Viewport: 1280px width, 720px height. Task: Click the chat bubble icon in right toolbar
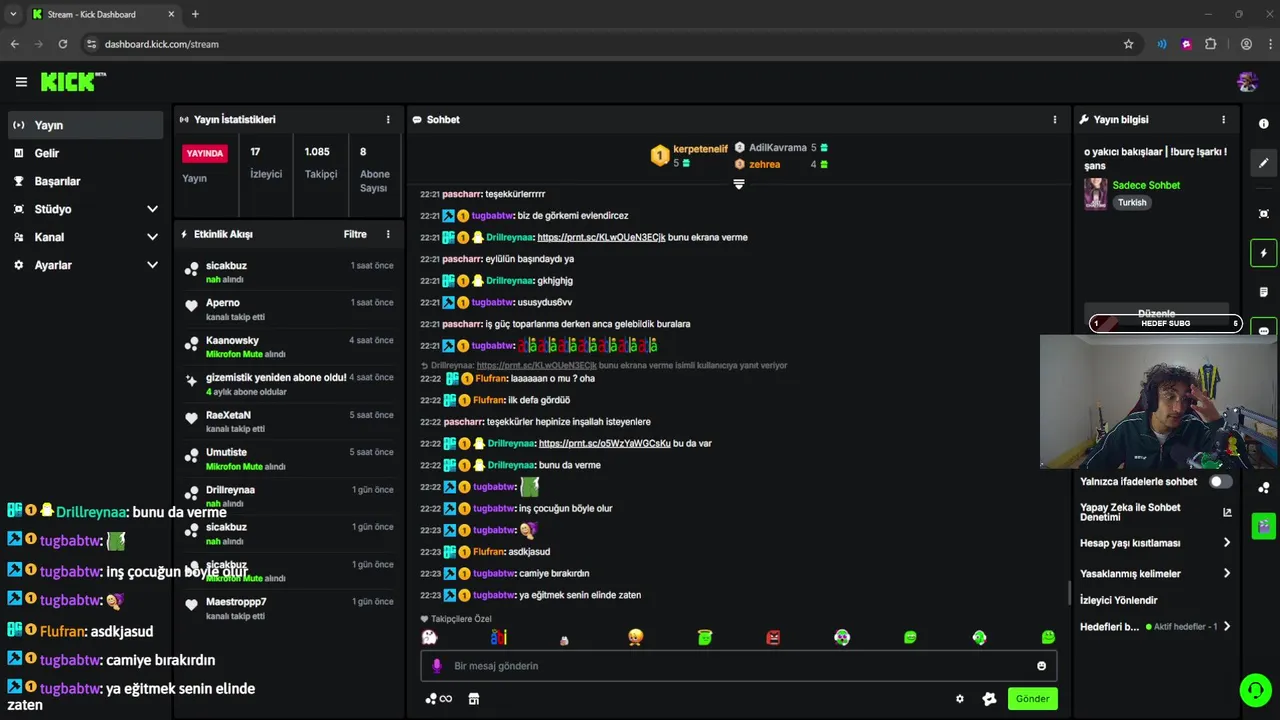[1264, 329]
